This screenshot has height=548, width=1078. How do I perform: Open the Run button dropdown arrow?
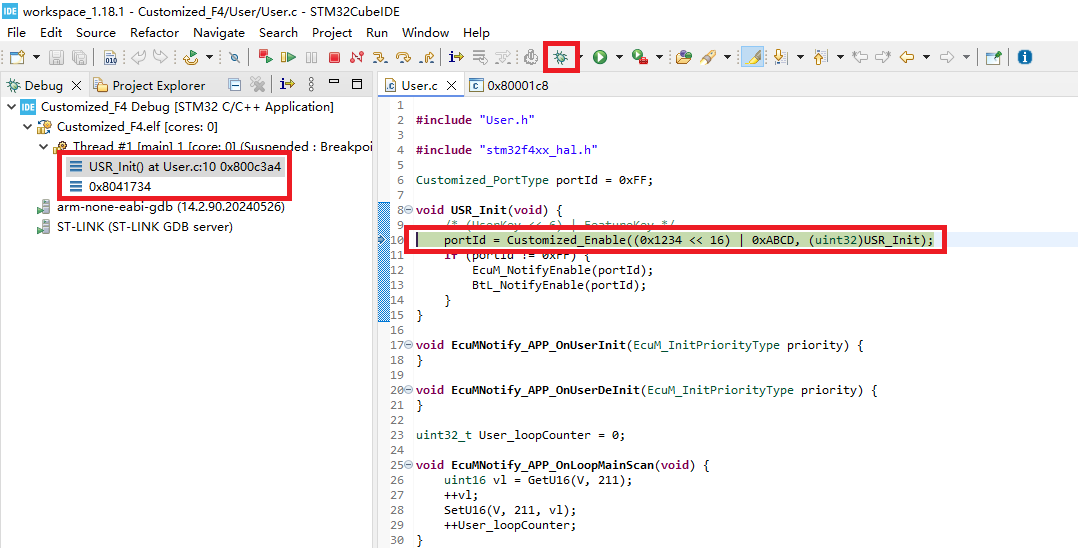pos(619,57)
